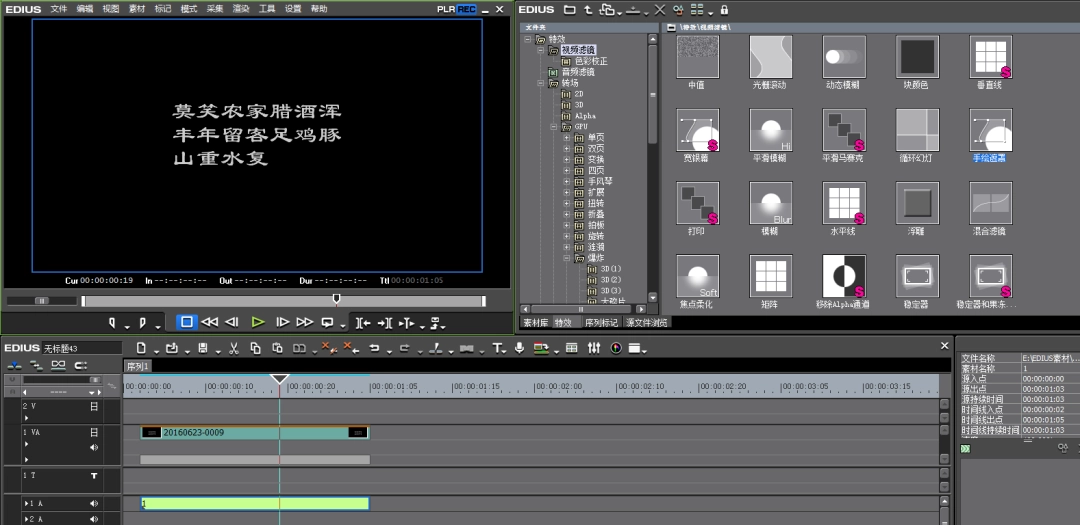Select the scissors cut icon in timeline toolbar
1080x525 pixels.
(x=233, y=348)
